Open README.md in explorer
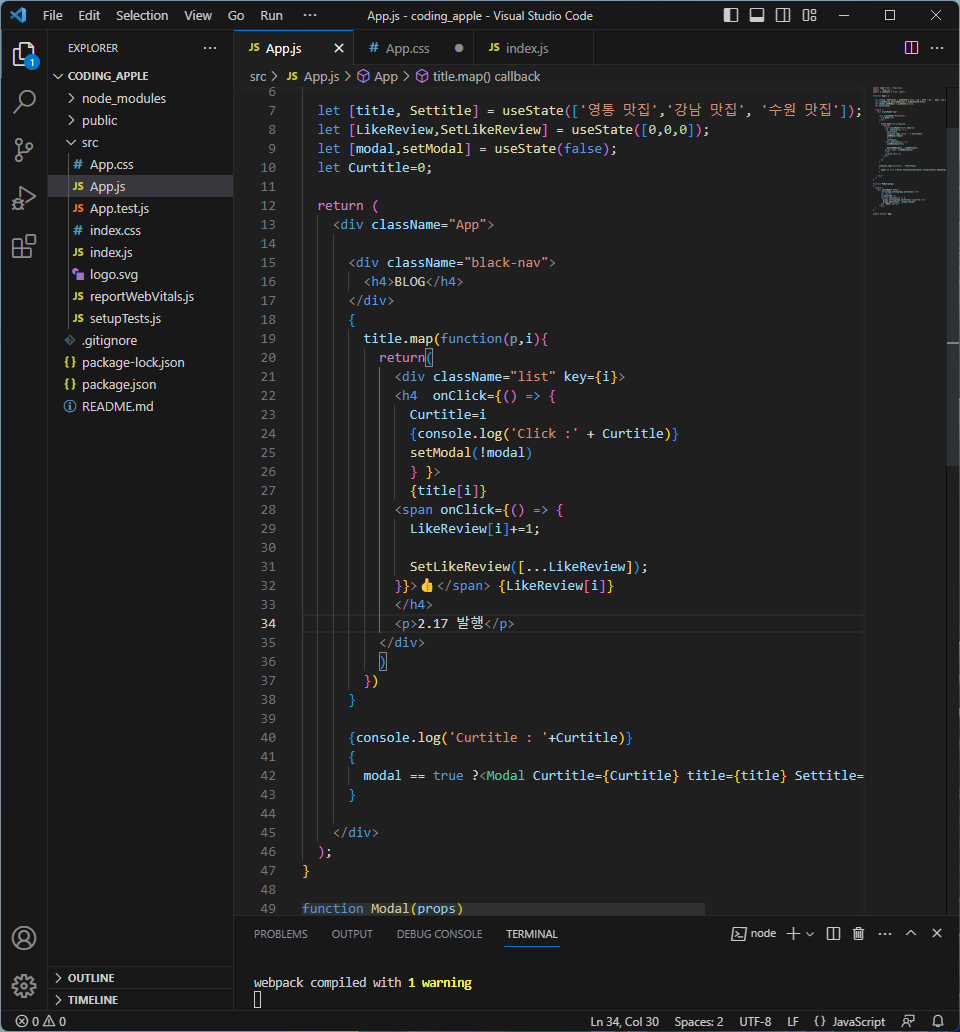The width and height of the screenshot is (960, 1032). pyautogui.click(x=141, y=407)
